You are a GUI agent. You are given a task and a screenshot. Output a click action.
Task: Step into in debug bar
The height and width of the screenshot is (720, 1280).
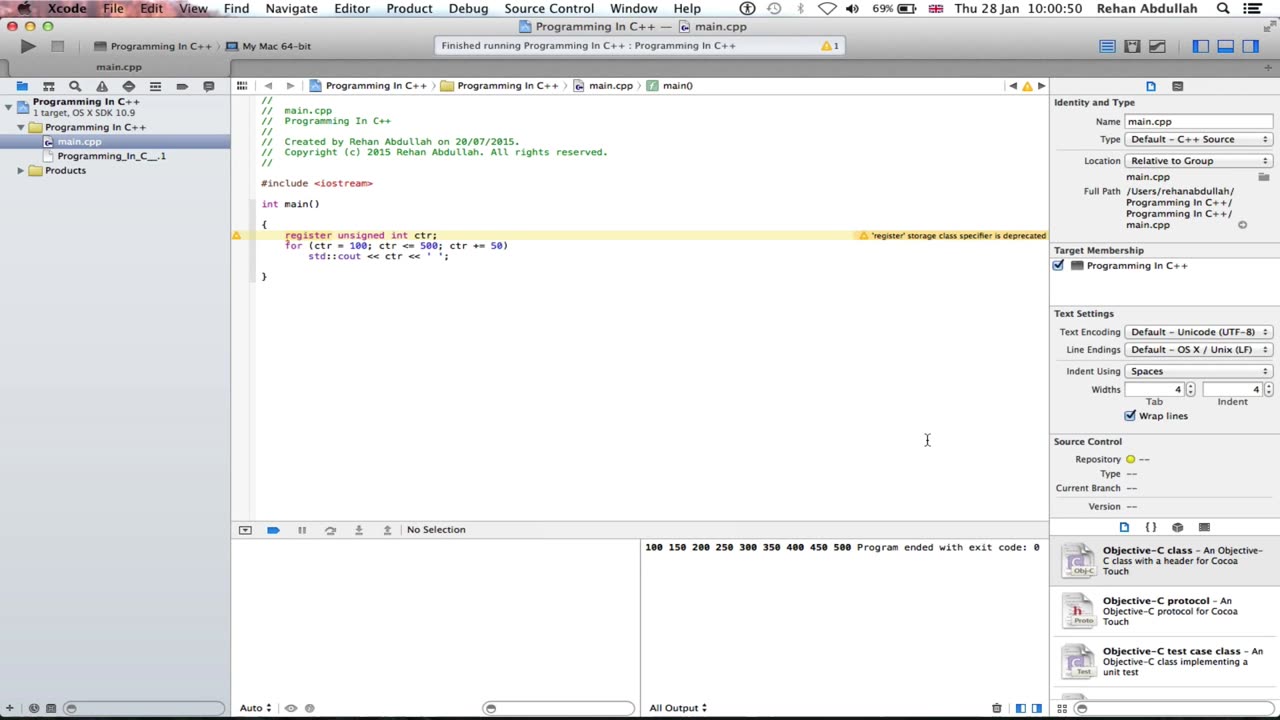359,530
